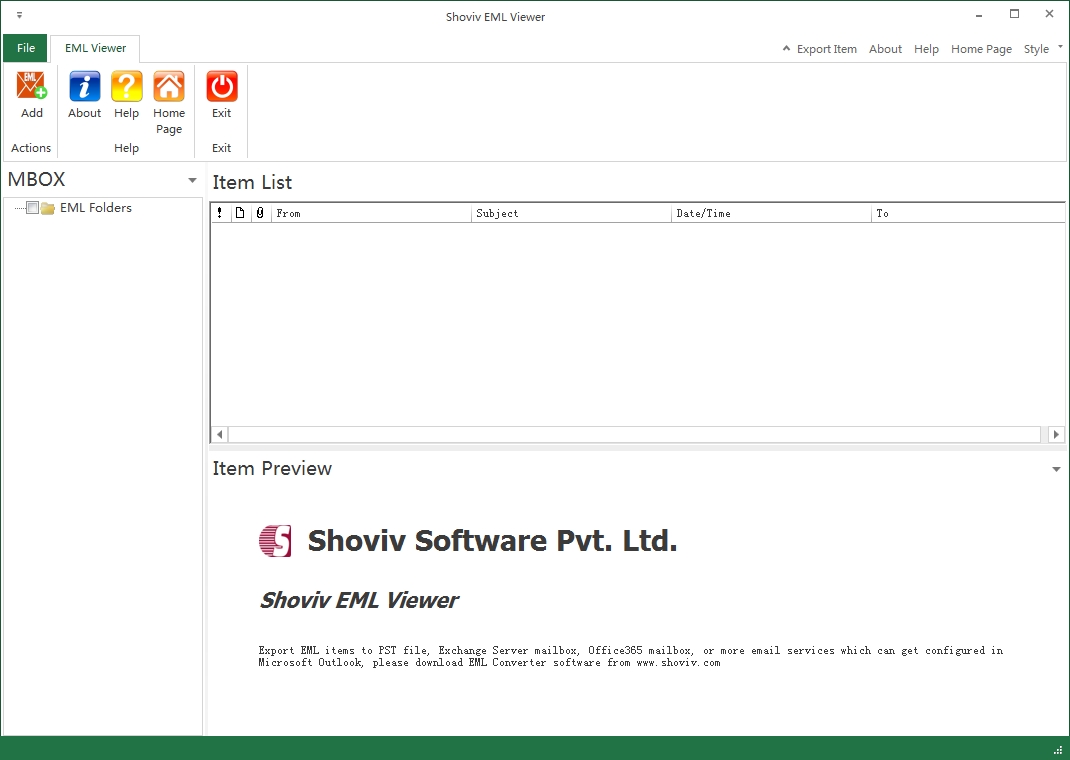Viewport: 1070px width, 760px height.
Task: Open the MBOX panel dropdown arrow
Action: pyautogui.click(x=192, y=180)
